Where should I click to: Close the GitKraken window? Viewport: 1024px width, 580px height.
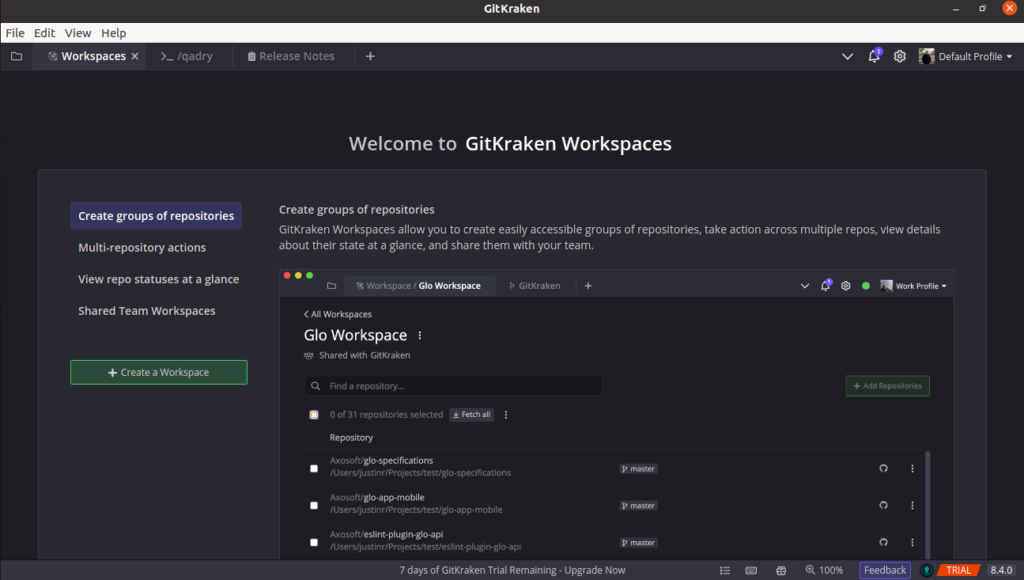(x=1010, y=8)
